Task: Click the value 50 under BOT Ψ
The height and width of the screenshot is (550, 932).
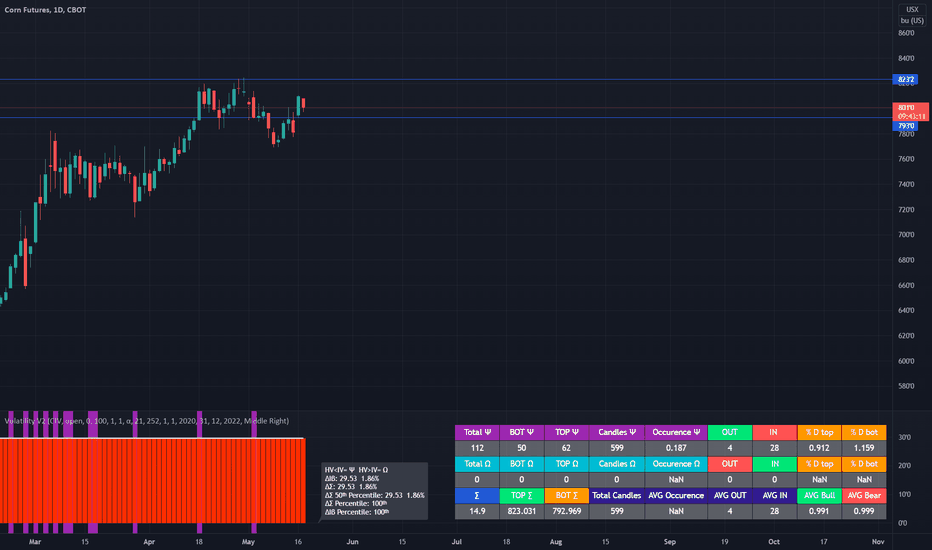Action: point(522,448)
